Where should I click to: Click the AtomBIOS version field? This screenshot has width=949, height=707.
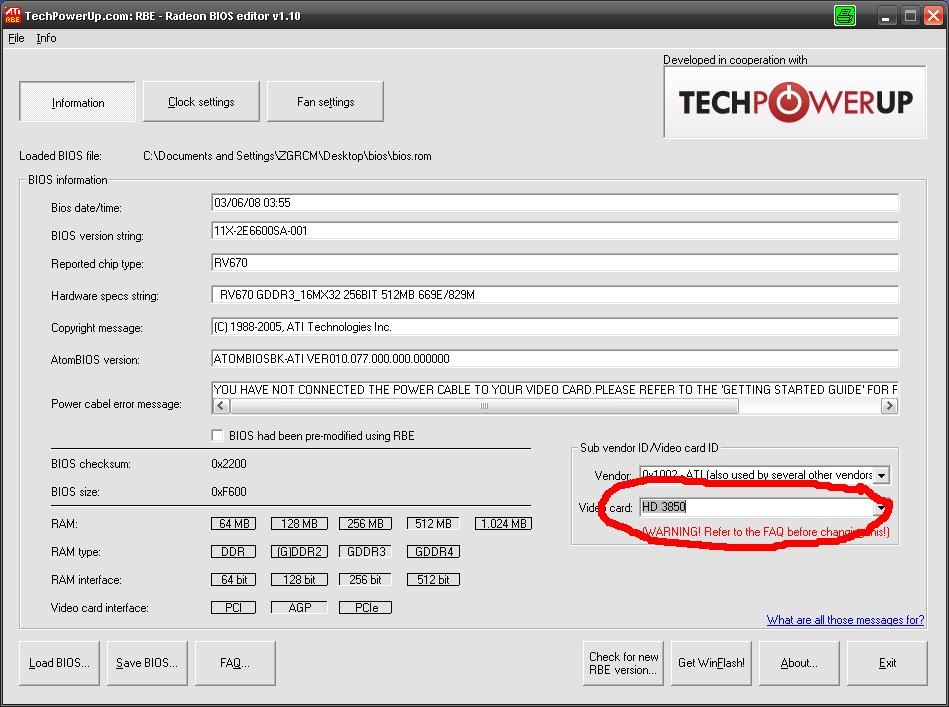555,359
